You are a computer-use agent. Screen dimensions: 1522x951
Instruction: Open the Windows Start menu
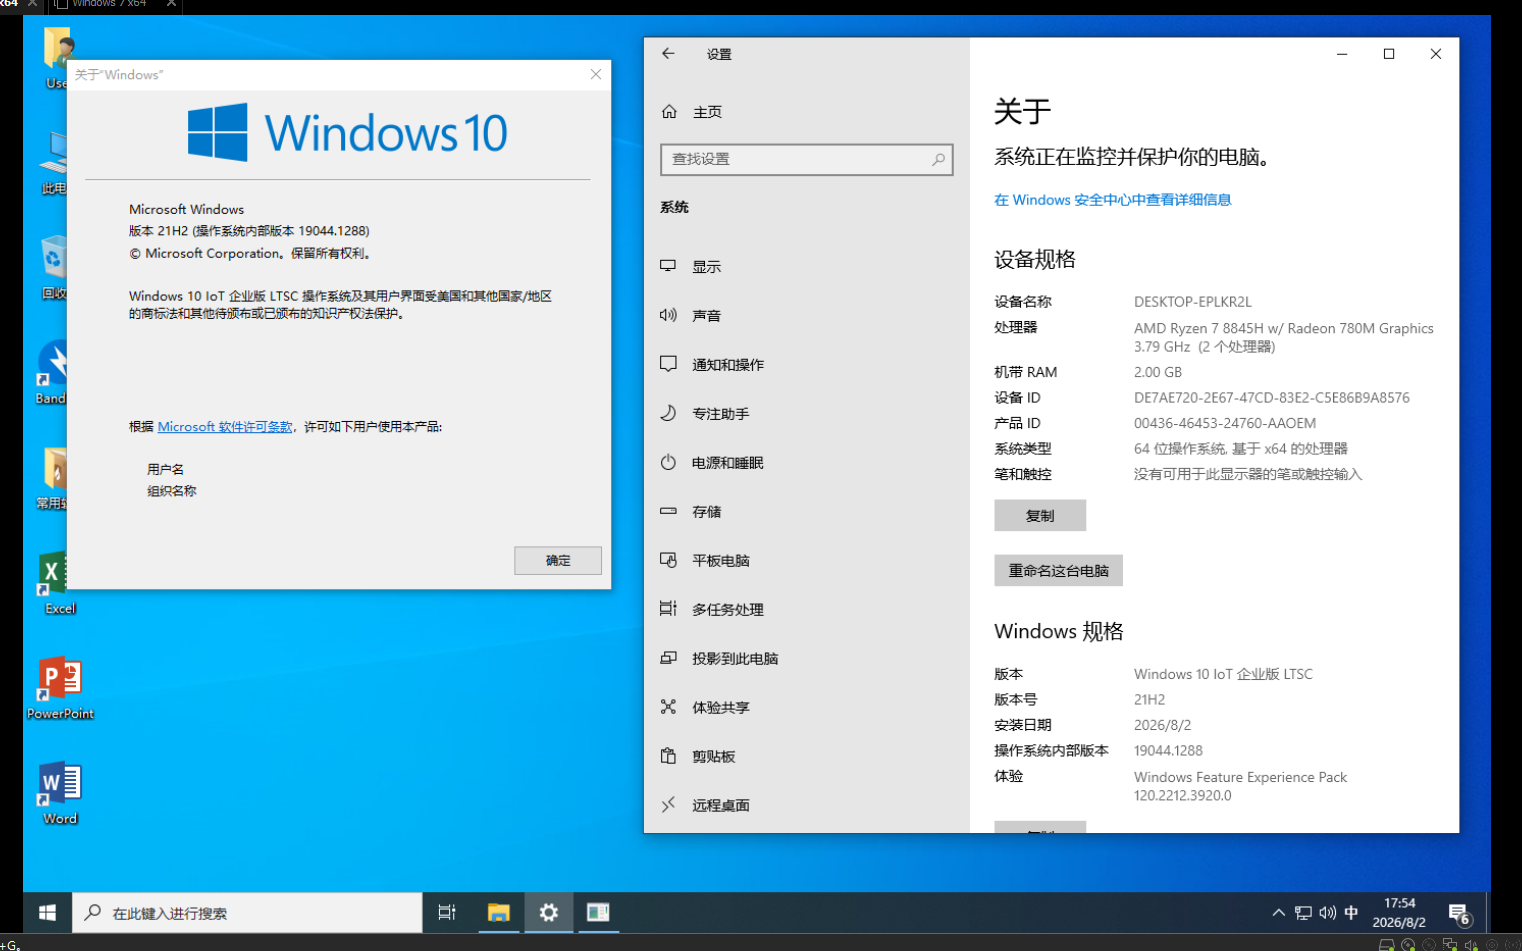tap(47, 913)
